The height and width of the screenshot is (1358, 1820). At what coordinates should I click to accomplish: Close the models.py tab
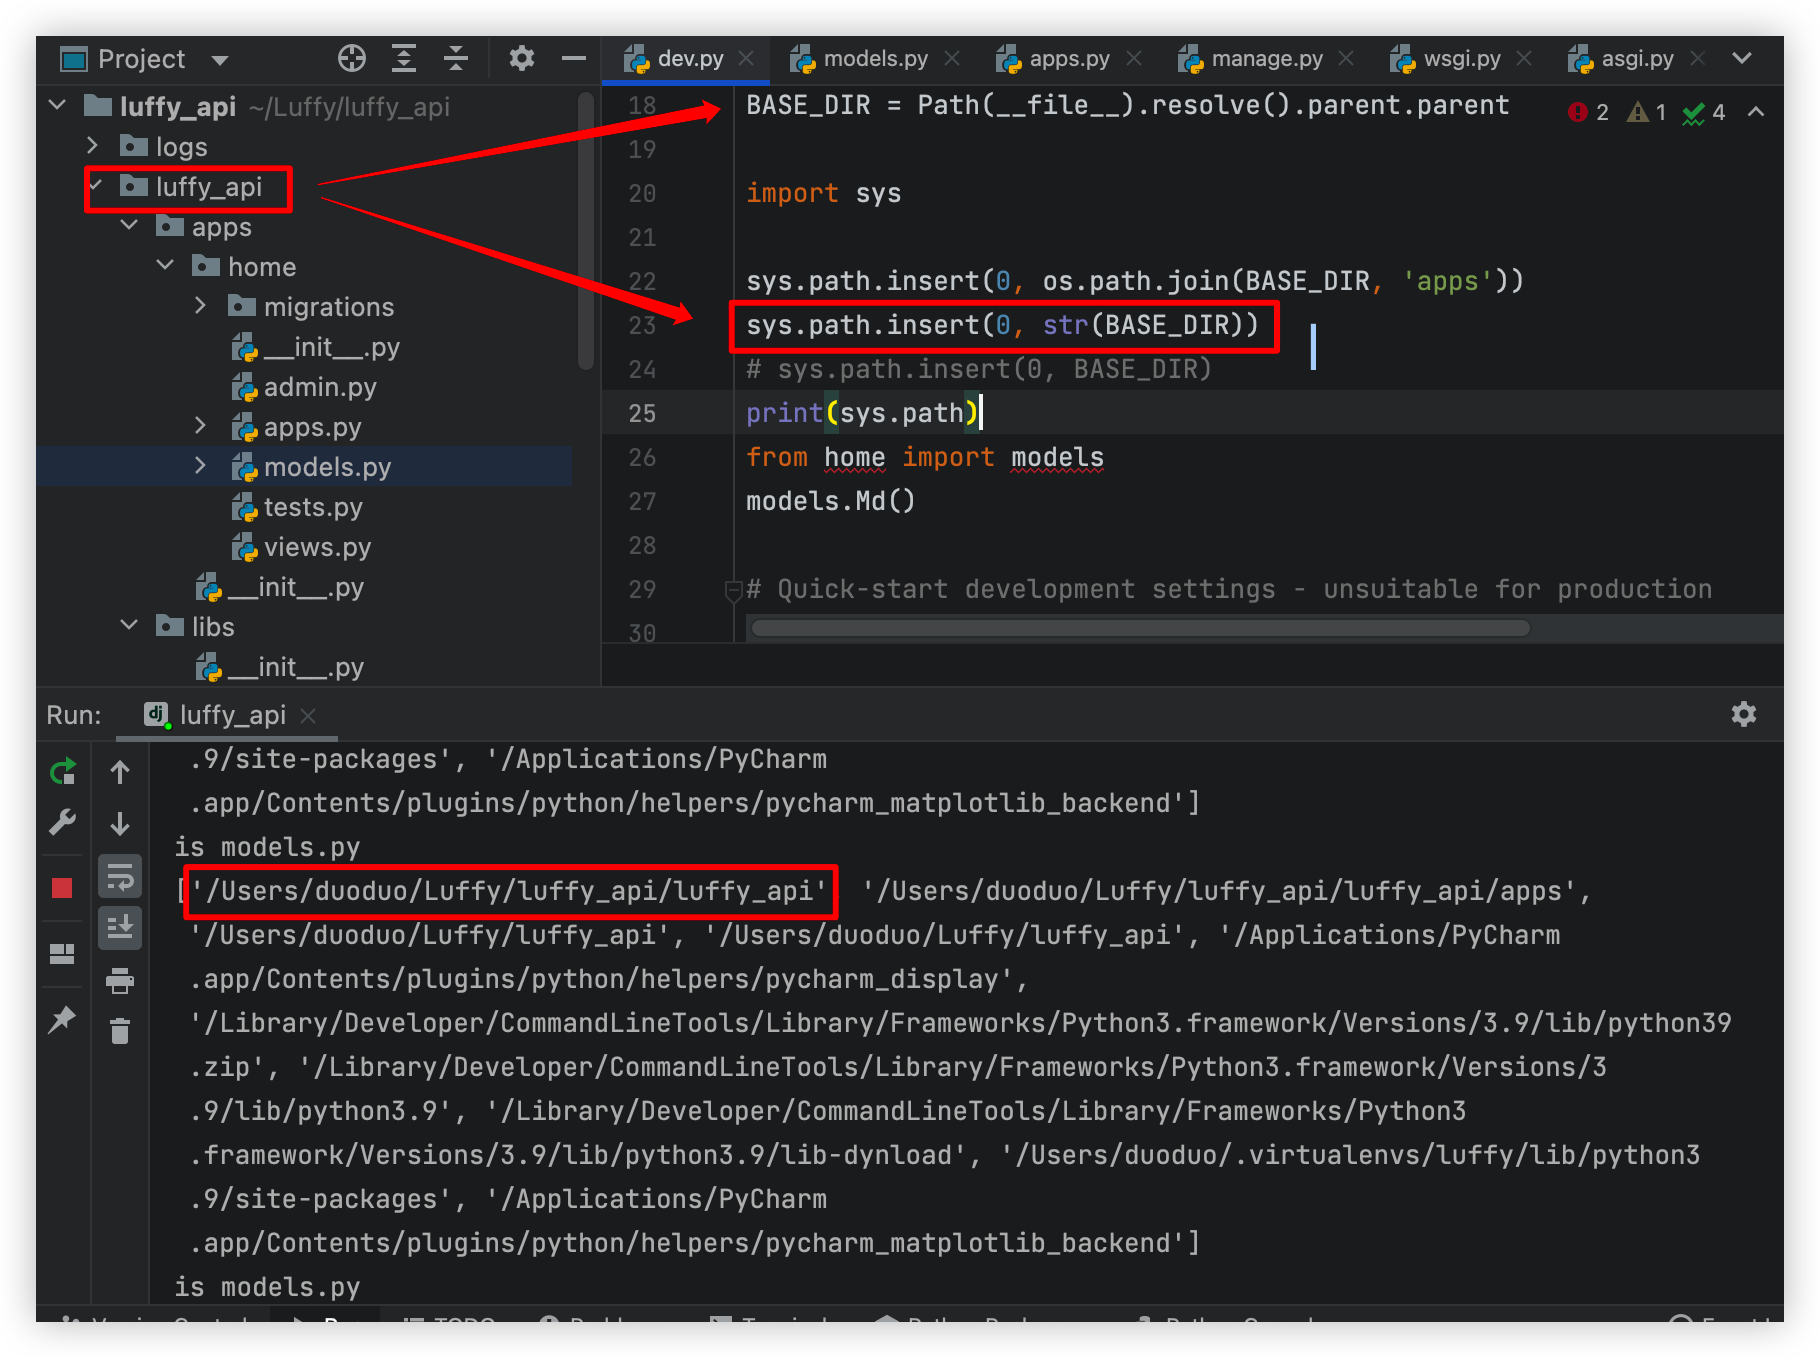(952, 59)
